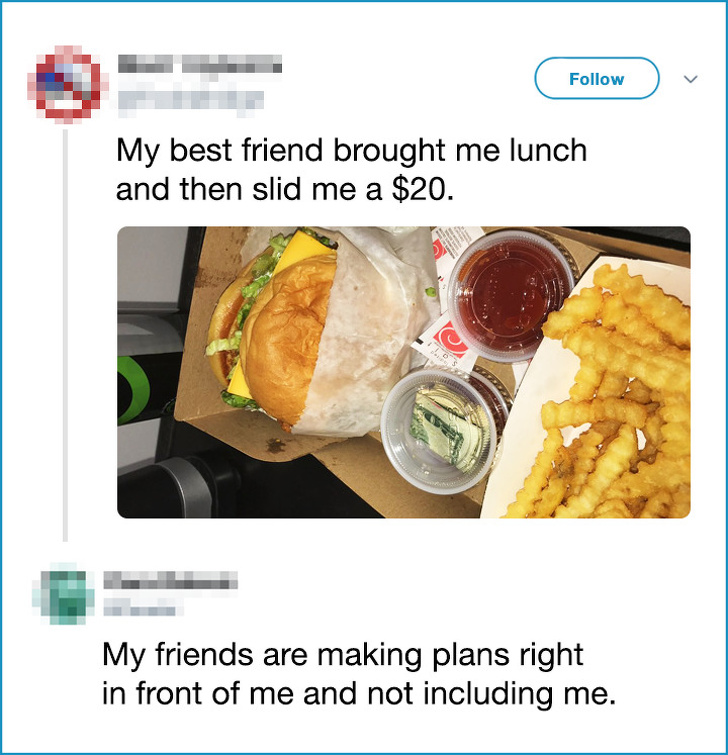The height and width of the screenshot is (755, 728).
Task: Click the crinkle-cut fries in the photo
Action: 614,395
